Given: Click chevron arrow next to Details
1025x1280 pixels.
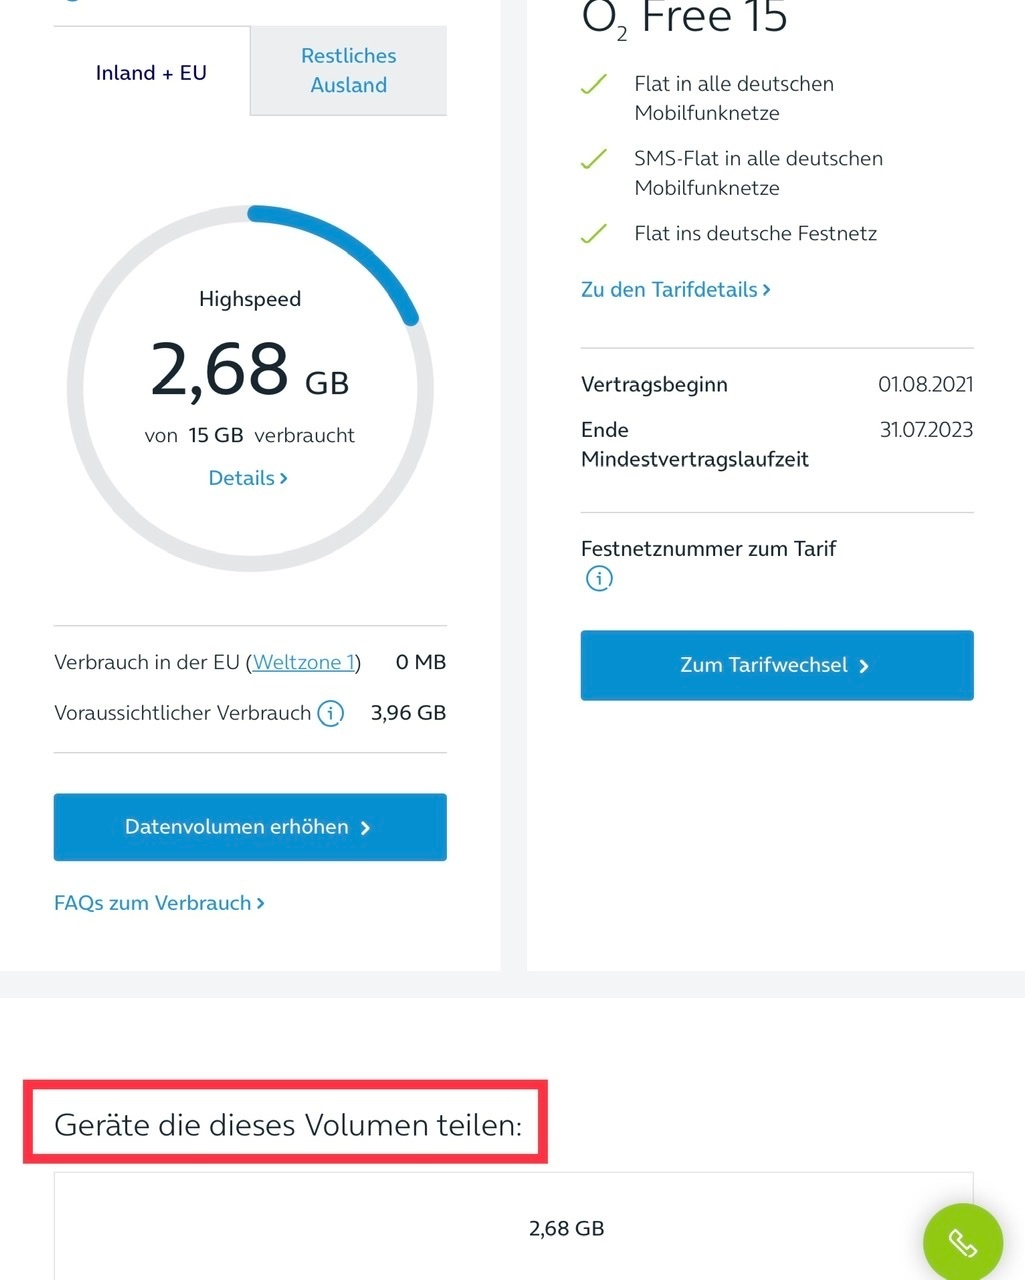Looking at the screenshot, I should point(284,479).
